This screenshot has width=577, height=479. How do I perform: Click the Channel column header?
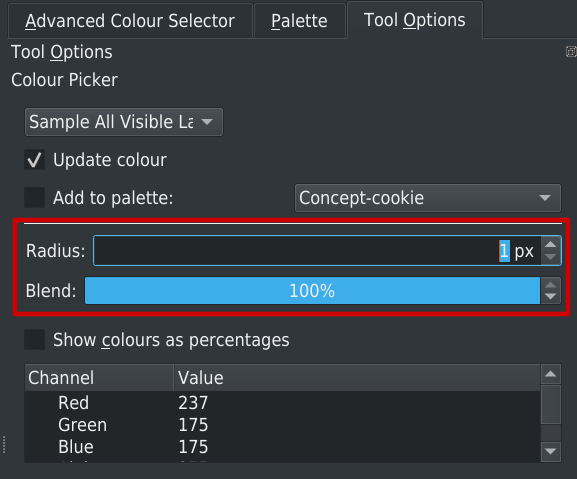(99, 378)
